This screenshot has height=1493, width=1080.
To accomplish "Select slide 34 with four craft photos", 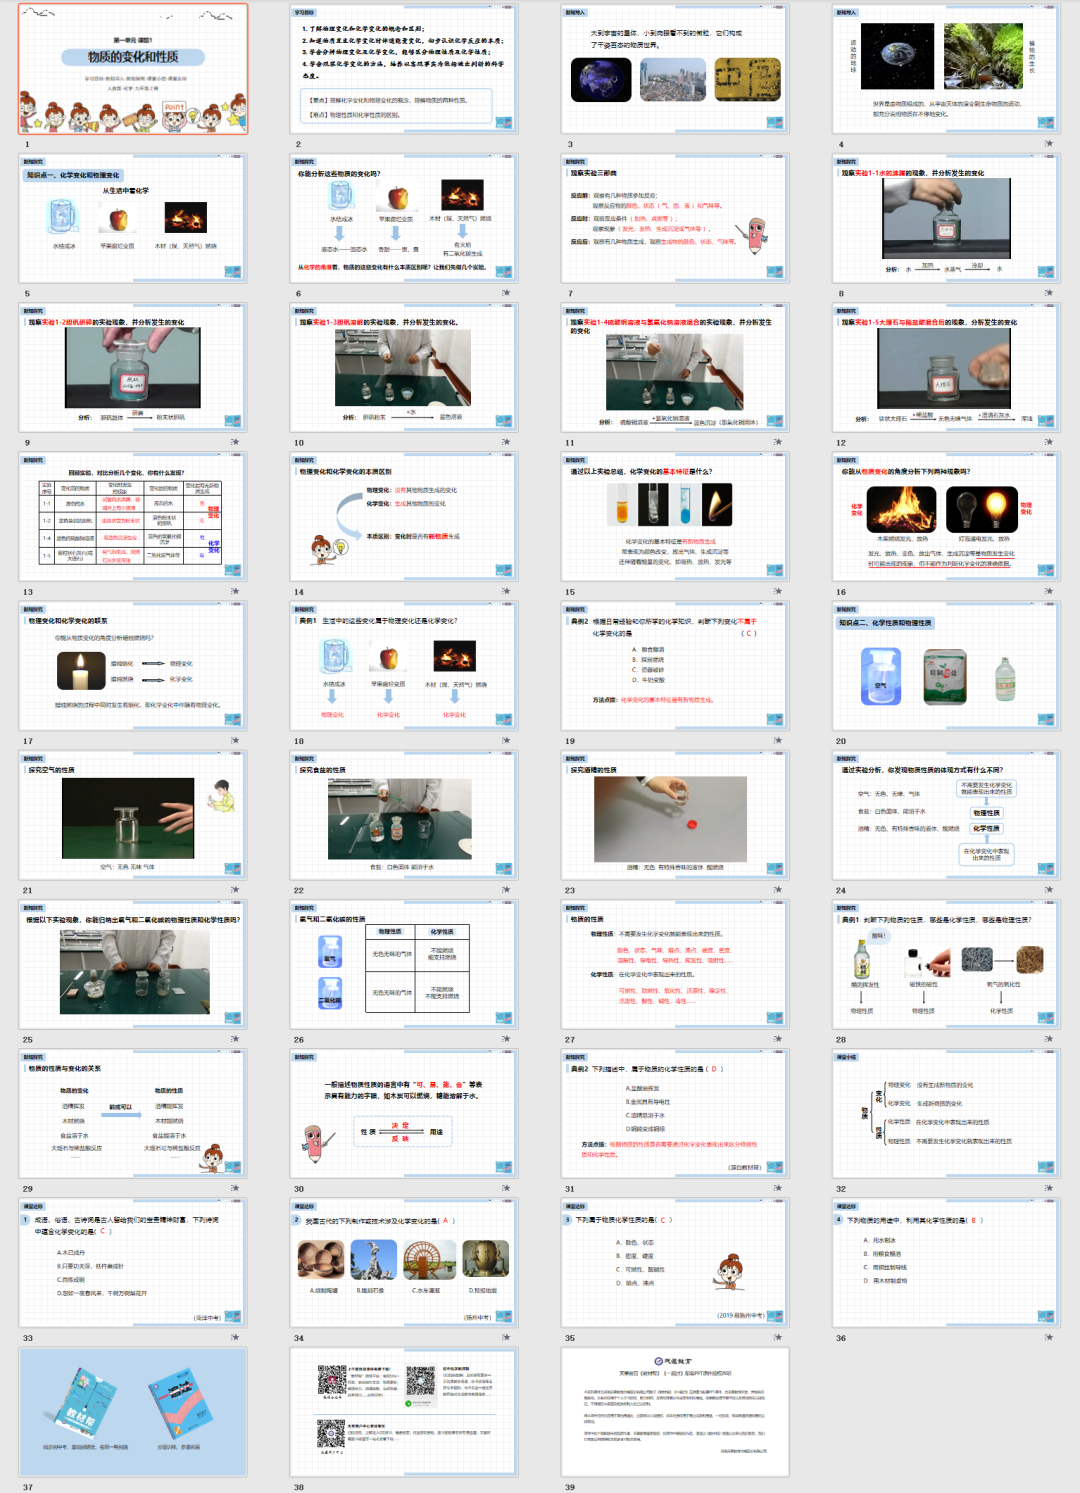I will coord(404,1262).
